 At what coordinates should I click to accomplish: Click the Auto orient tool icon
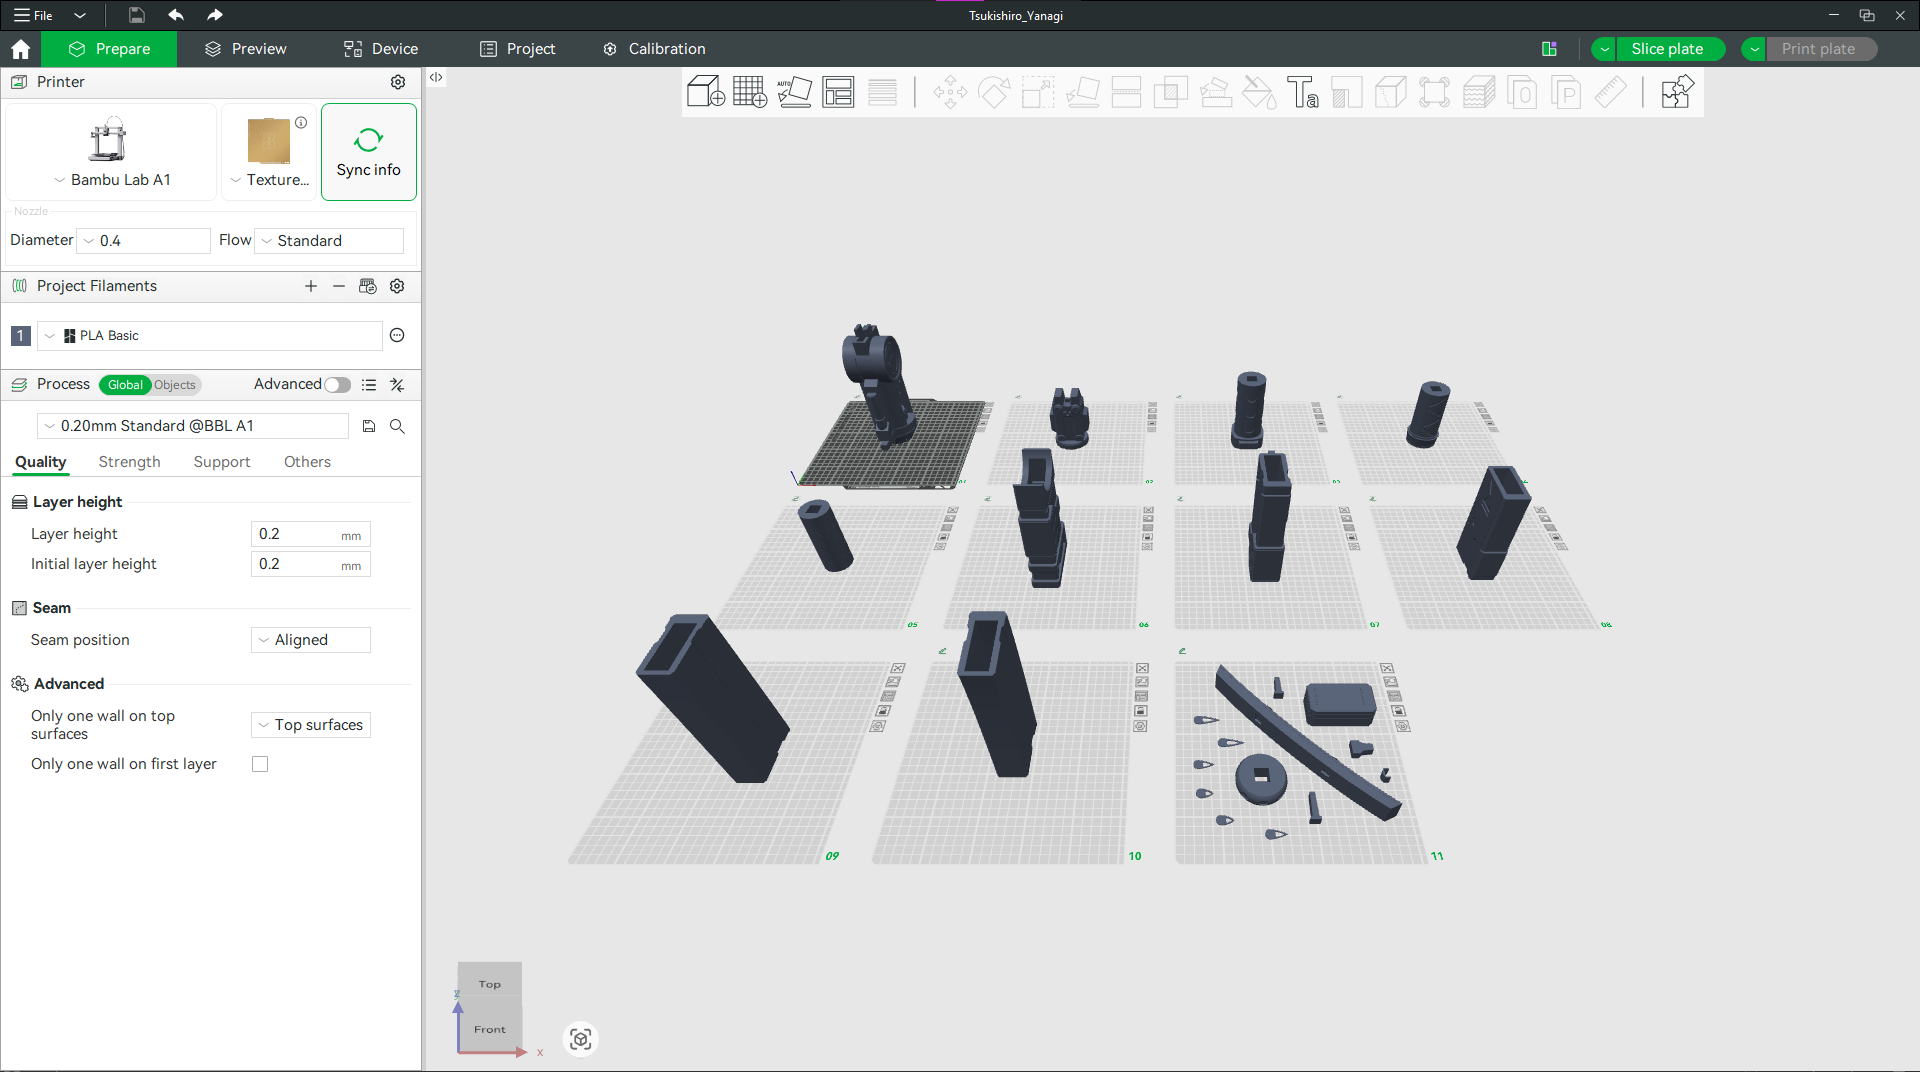[x=794, y=92]
